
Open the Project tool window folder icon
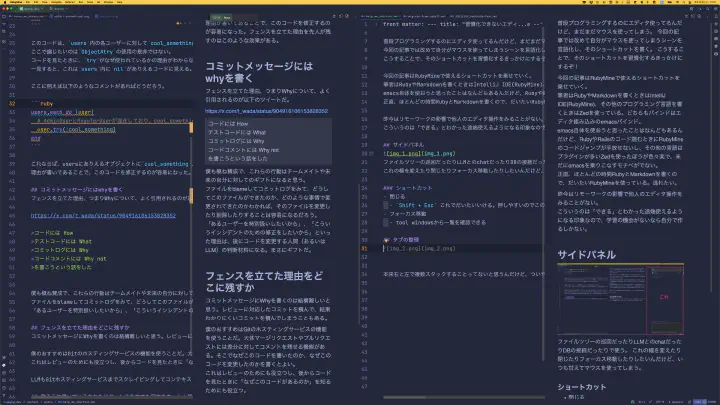tap(4, 17)
